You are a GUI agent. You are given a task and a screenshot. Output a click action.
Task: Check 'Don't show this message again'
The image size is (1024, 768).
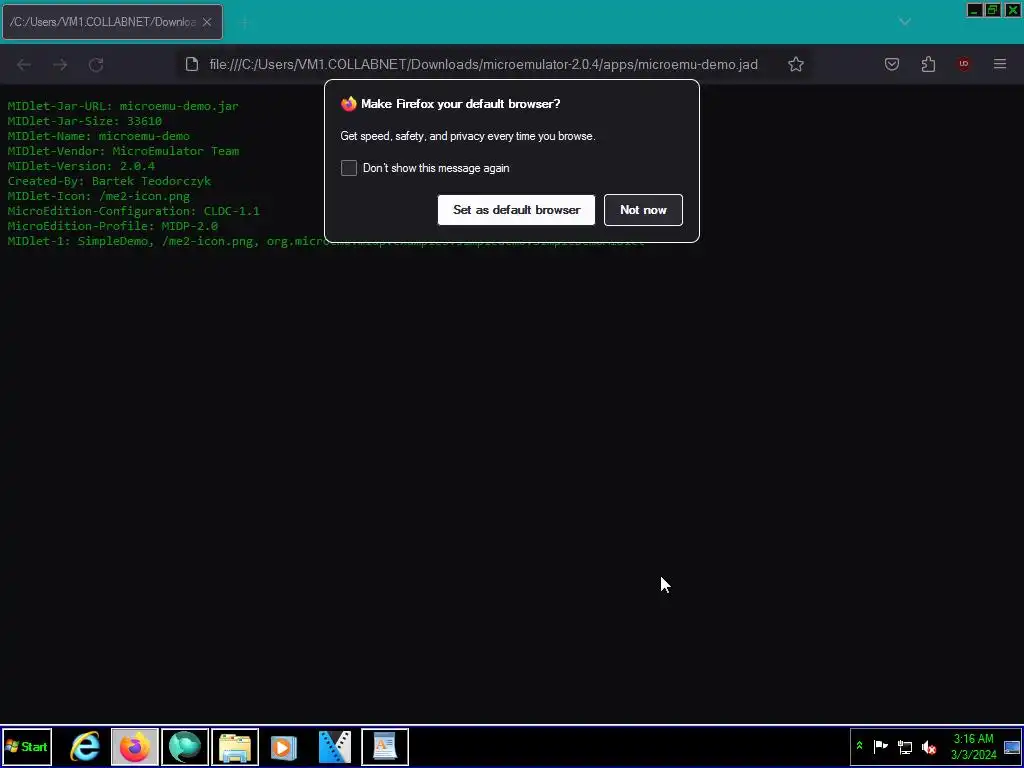point(349,168)
